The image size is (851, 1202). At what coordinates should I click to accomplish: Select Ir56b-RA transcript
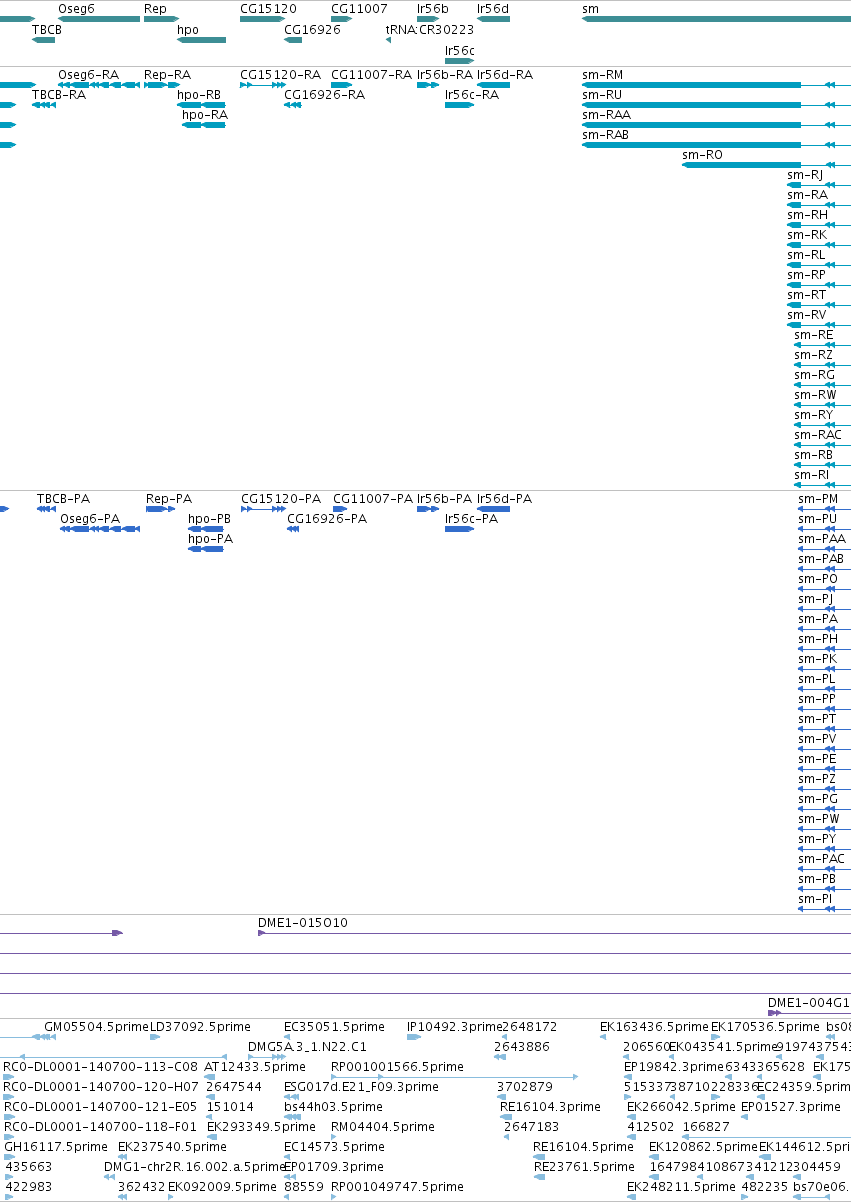[428, 86]
